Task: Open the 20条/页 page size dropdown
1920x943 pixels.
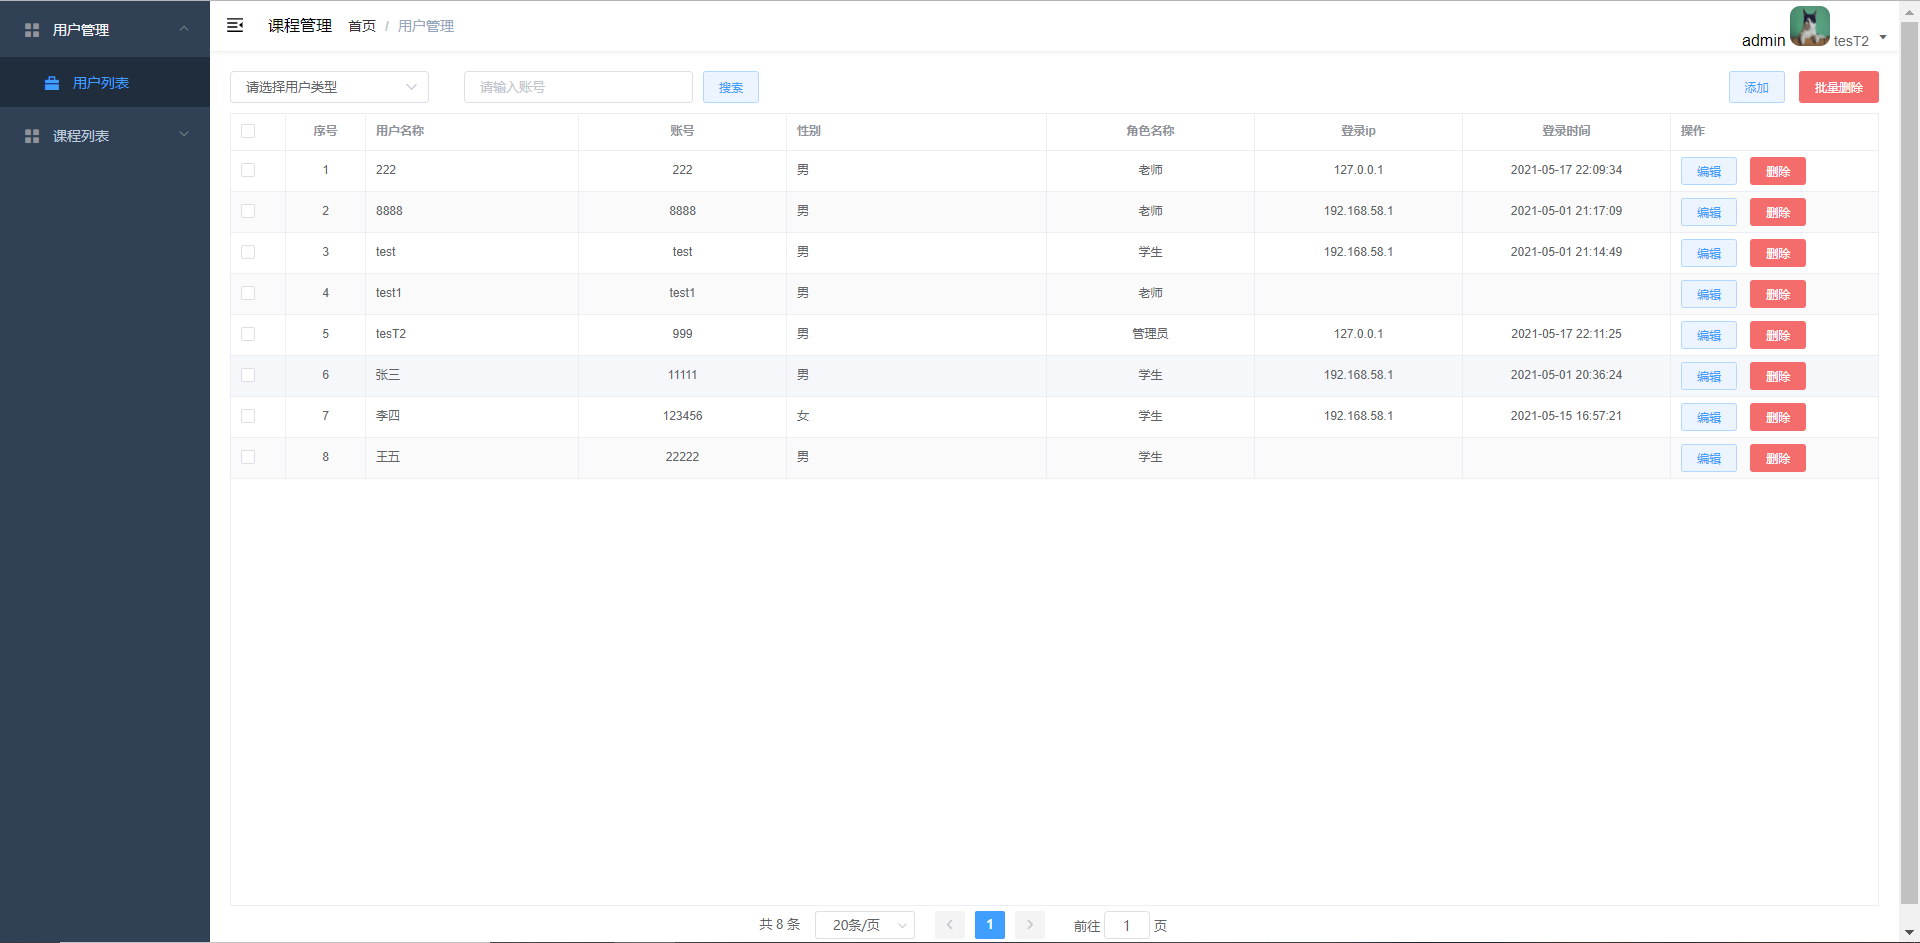Action: coord(864,925)
